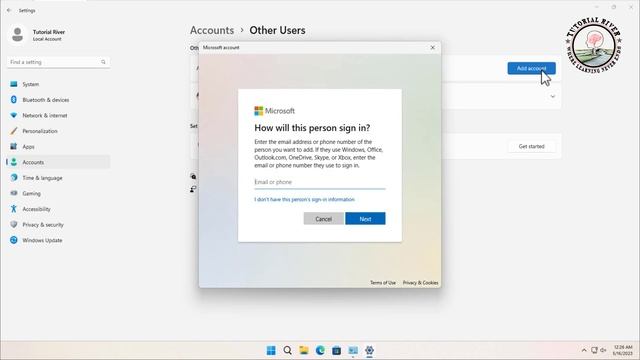Image resolution: width=640 pixels, height=360 pixels.
Task: Click the Windows Update icon
Action: tap(14, 240)
